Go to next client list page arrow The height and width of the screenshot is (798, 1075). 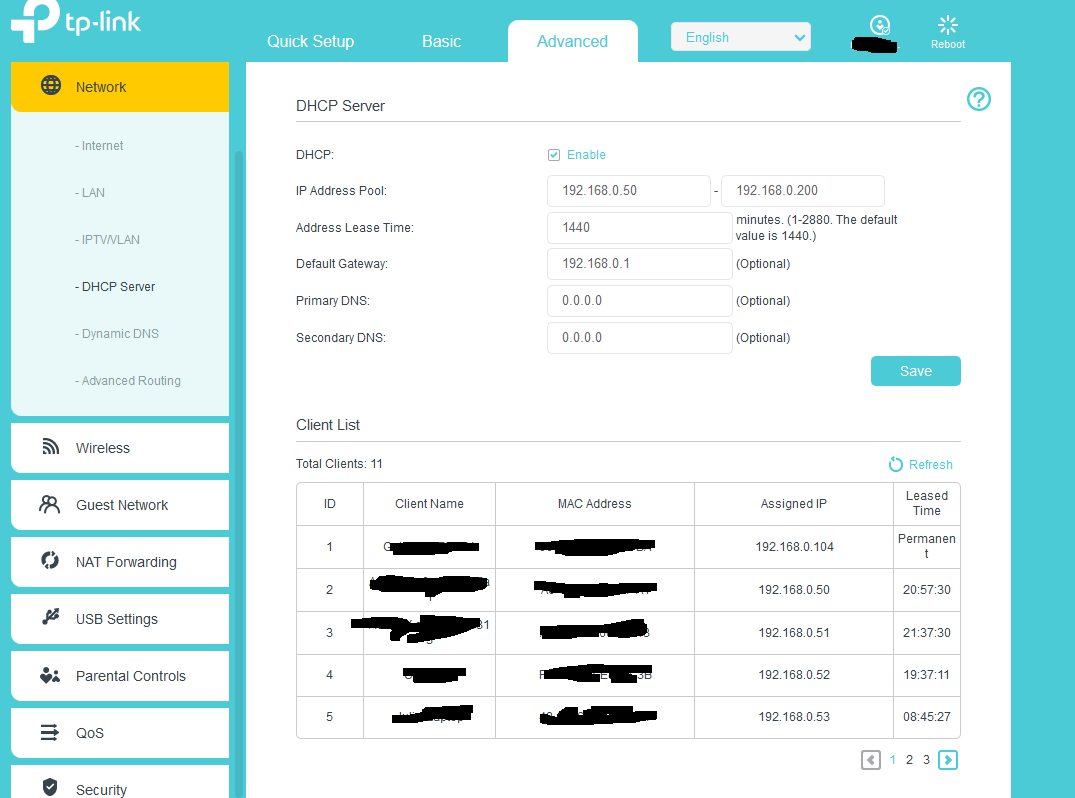tap(948, 760)
